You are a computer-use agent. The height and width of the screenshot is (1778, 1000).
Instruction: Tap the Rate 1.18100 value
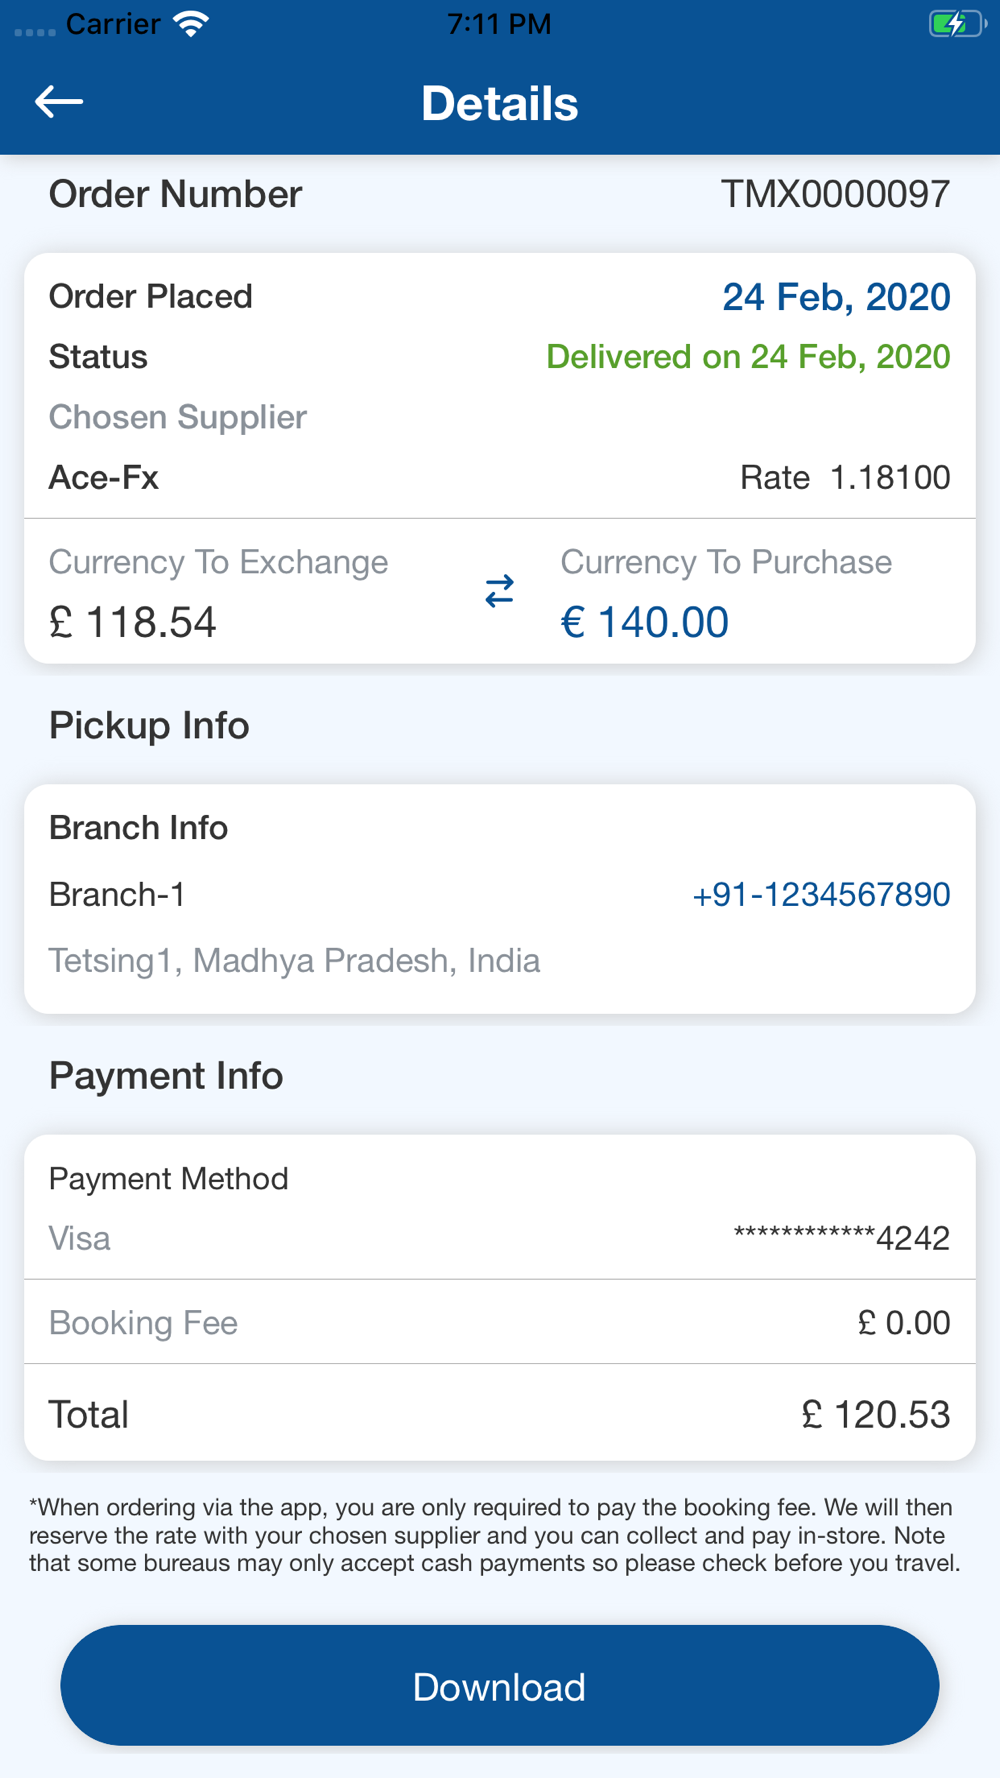pos(844,477)
